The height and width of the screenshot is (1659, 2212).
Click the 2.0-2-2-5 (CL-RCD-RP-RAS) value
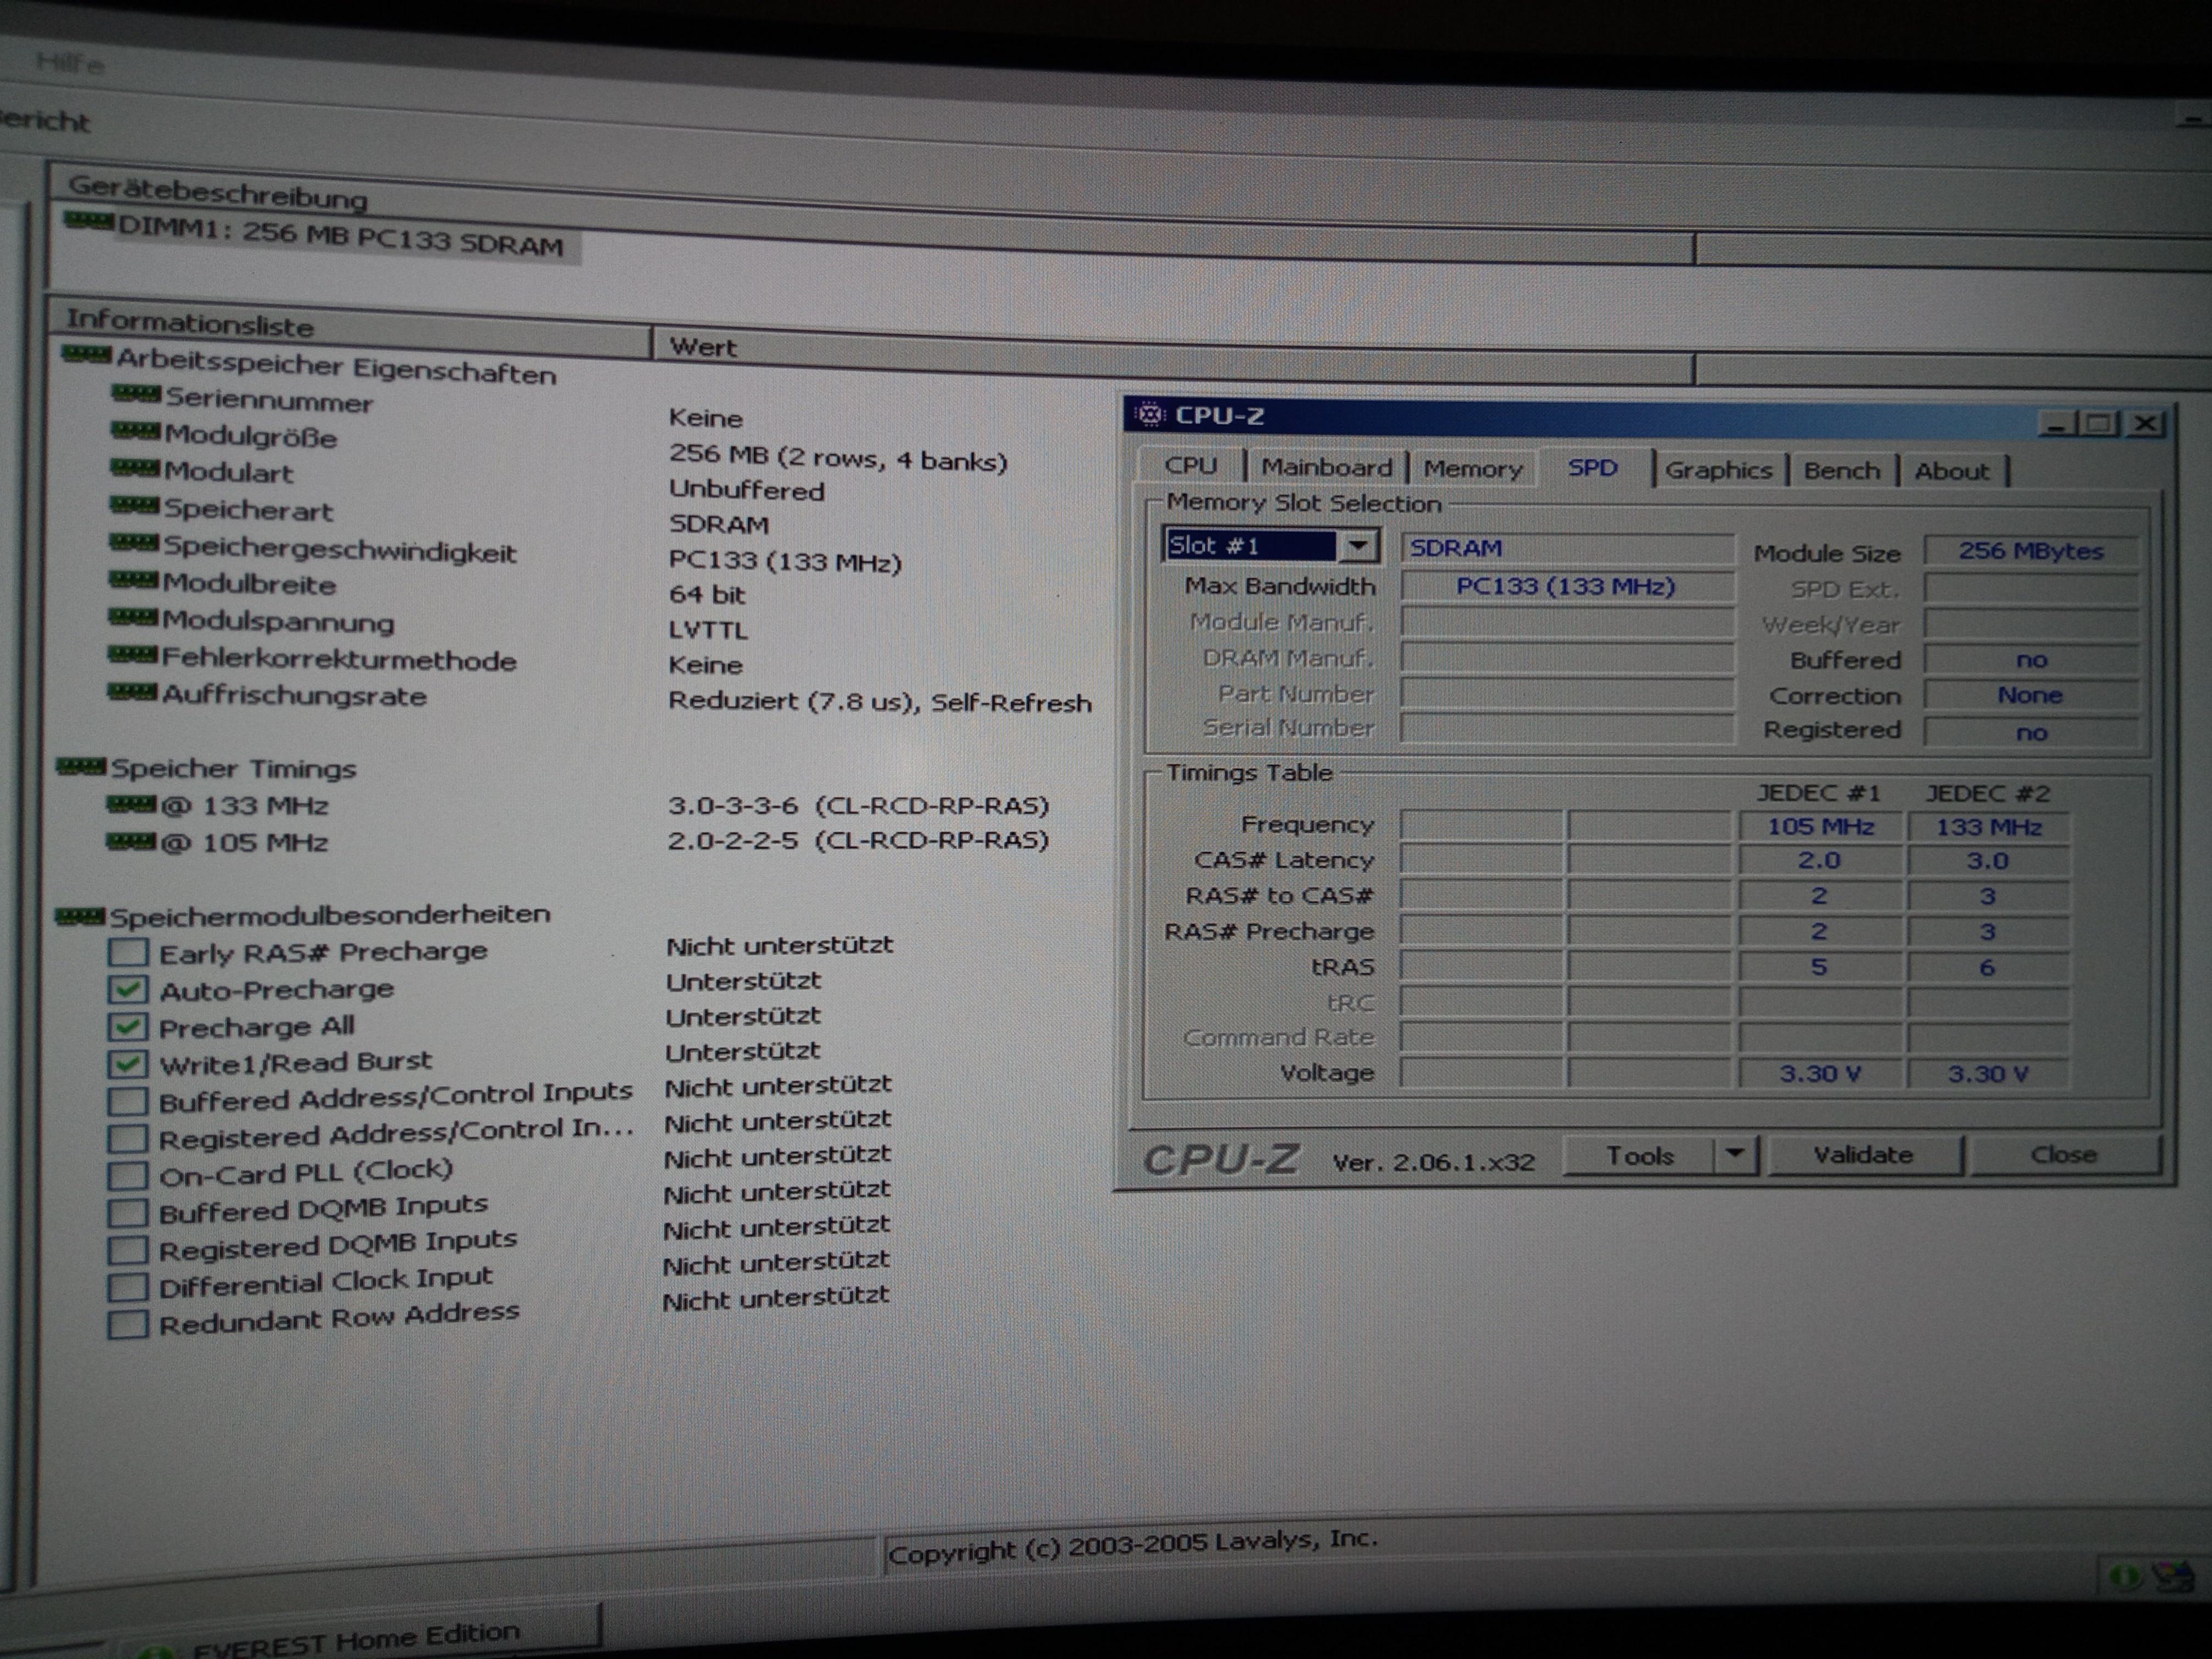858,840
